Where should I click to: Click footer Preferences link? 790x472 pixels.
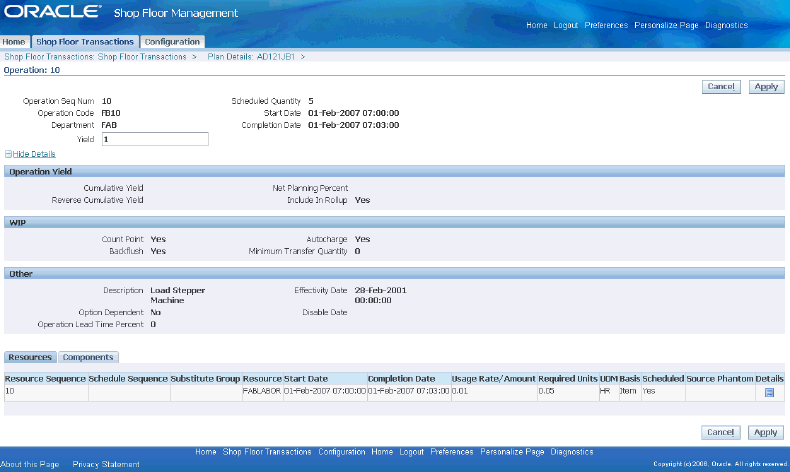tap(452, 452)
